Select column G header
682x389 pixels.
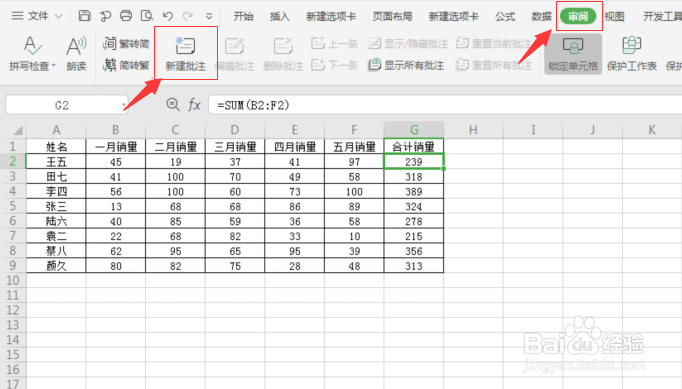[414, 130]
